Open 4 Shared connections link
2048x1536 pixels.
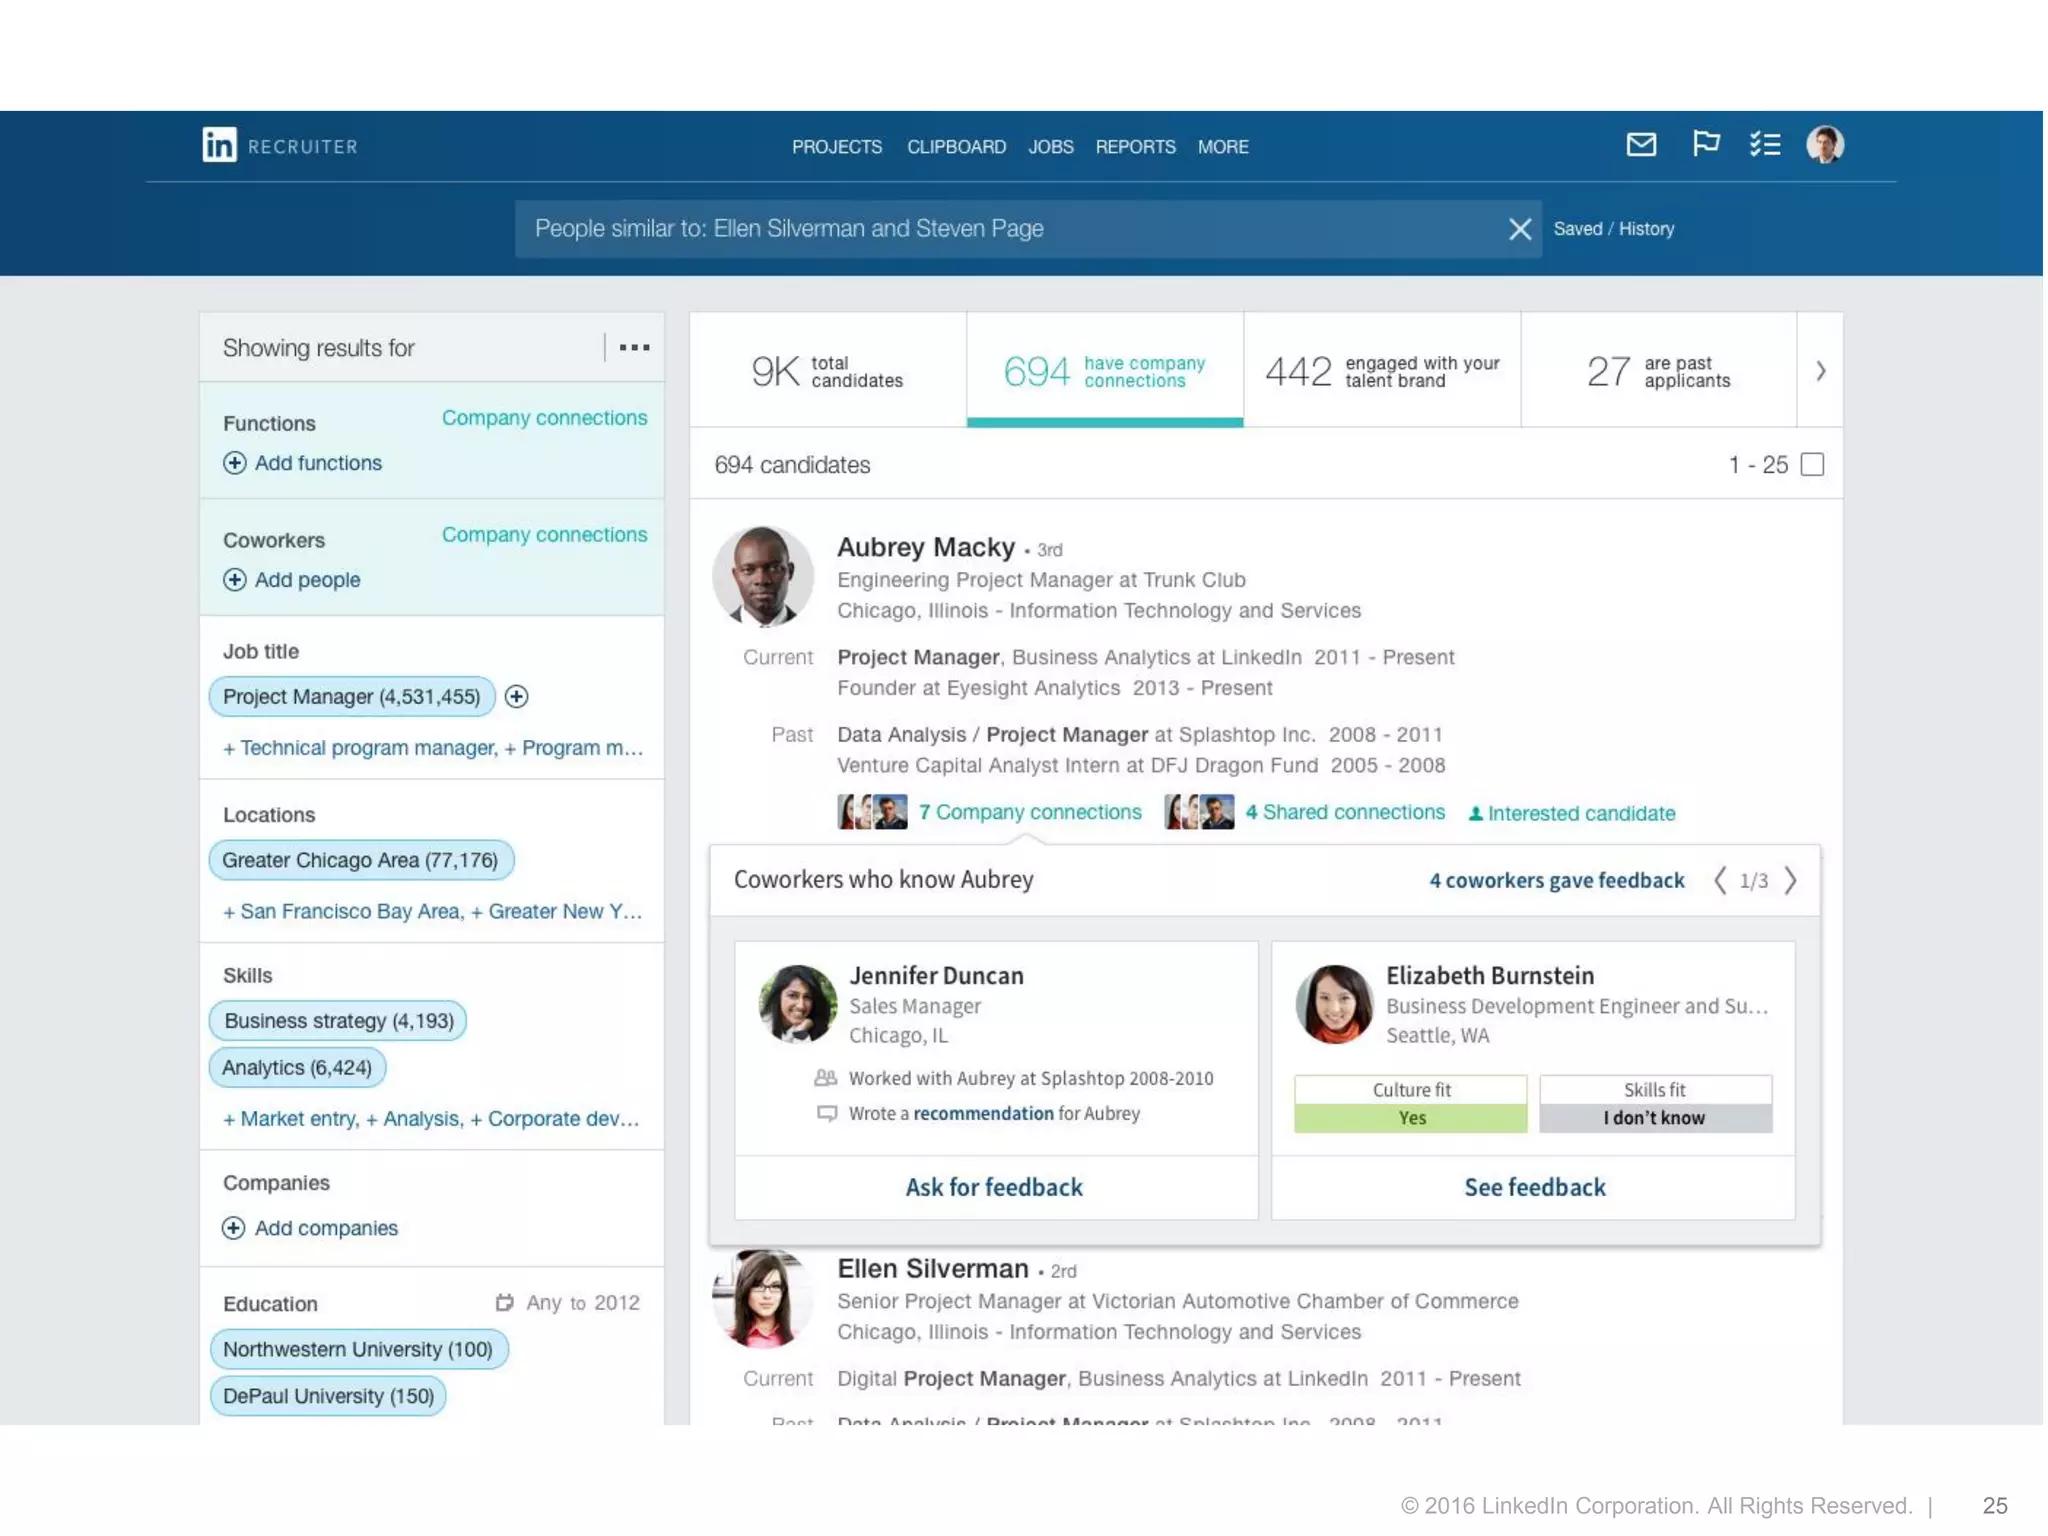pyautogui.click(x=1345, y=812)
